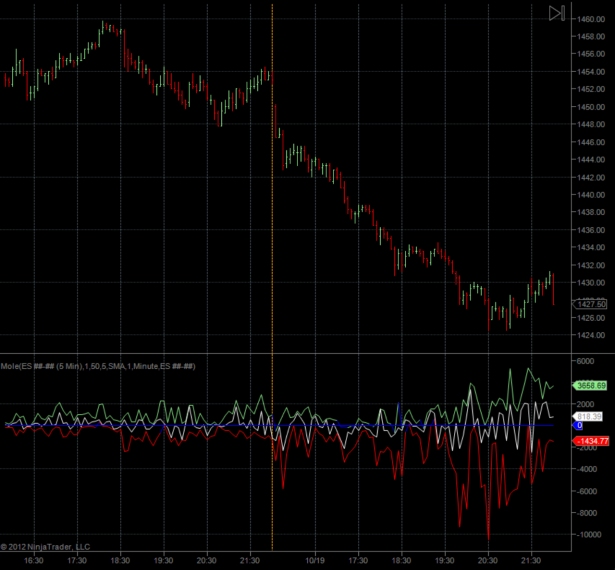Click the last candlestick on the price chart

(553, 290)
